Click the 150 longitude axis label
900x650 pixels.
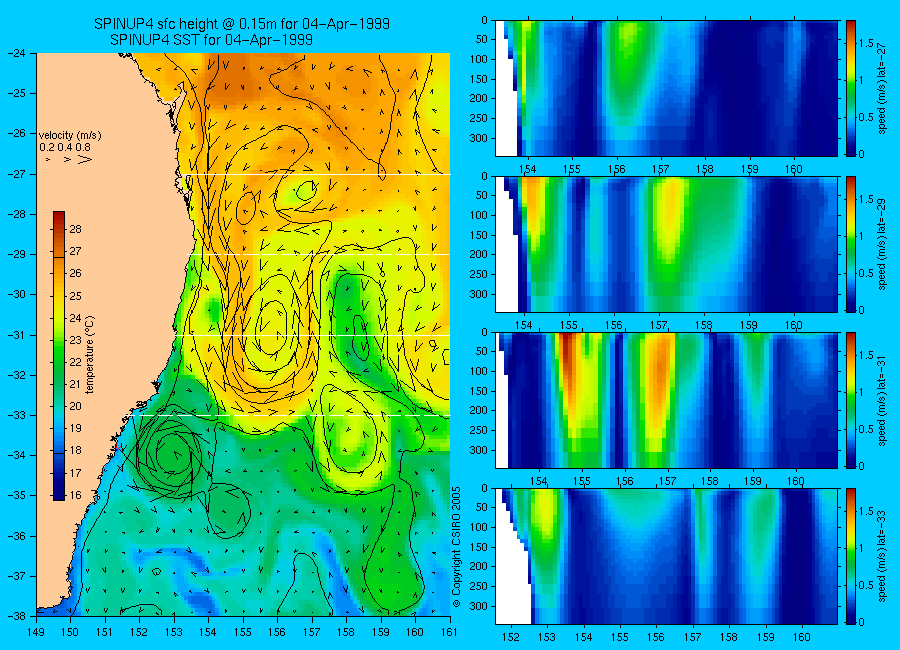tap(71, 632)
